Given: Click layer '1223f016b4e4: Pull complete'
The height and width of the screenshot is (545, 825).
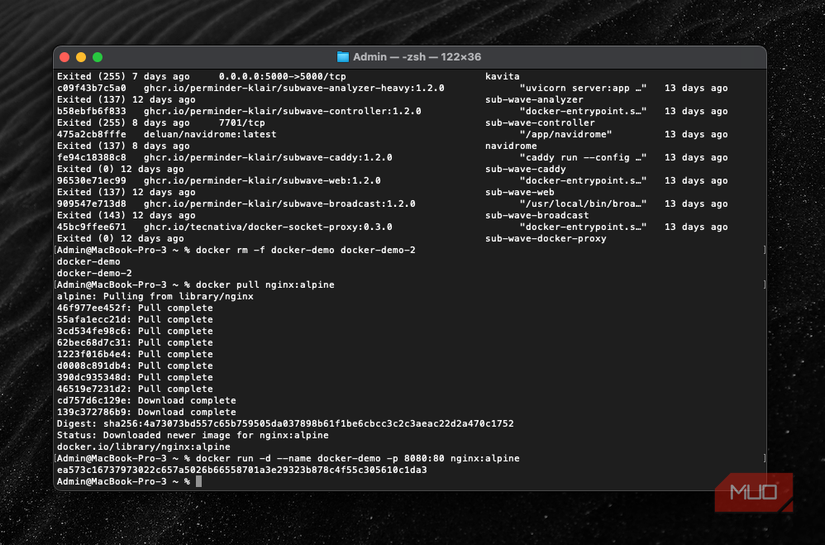Looking at the screenshot, I should 135,354.
